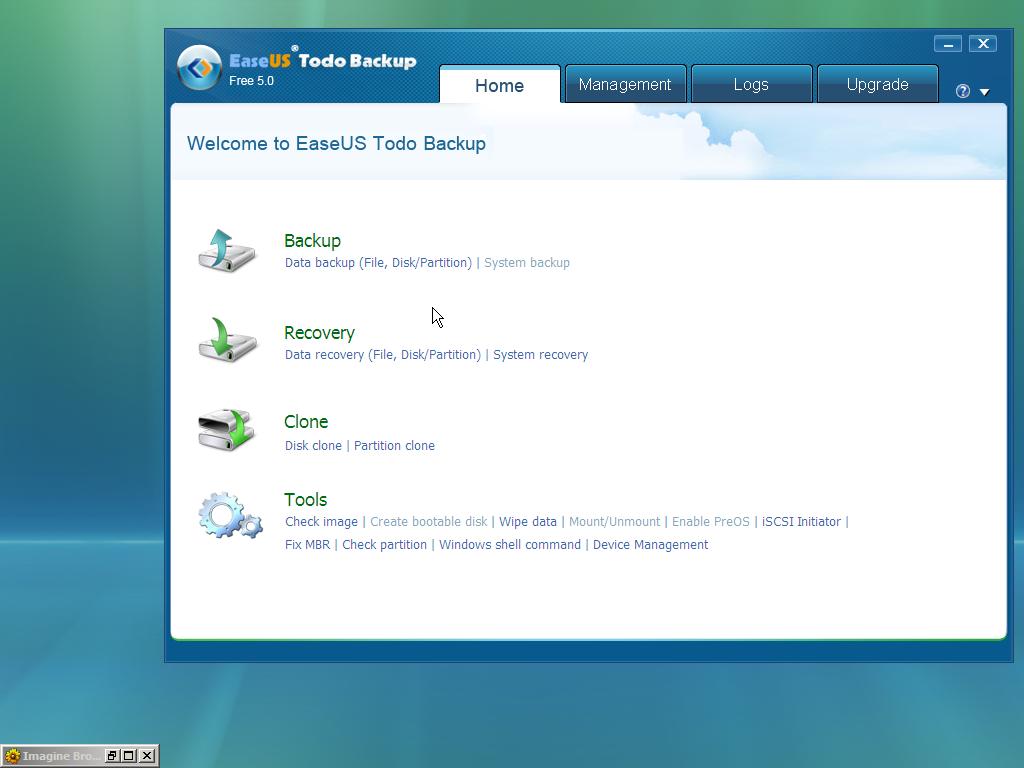Click the Recovery drive icon

(227, 340)
